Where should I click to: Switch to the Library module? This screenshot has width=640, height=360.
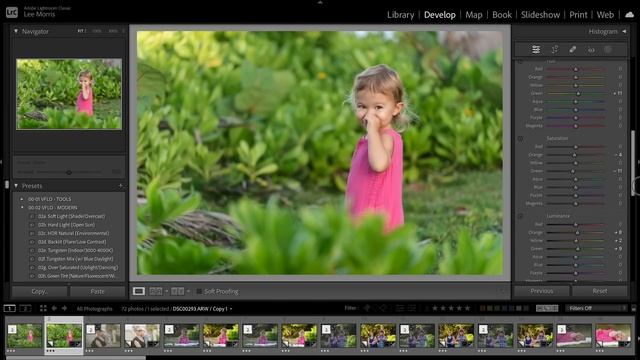pos(400,15)
